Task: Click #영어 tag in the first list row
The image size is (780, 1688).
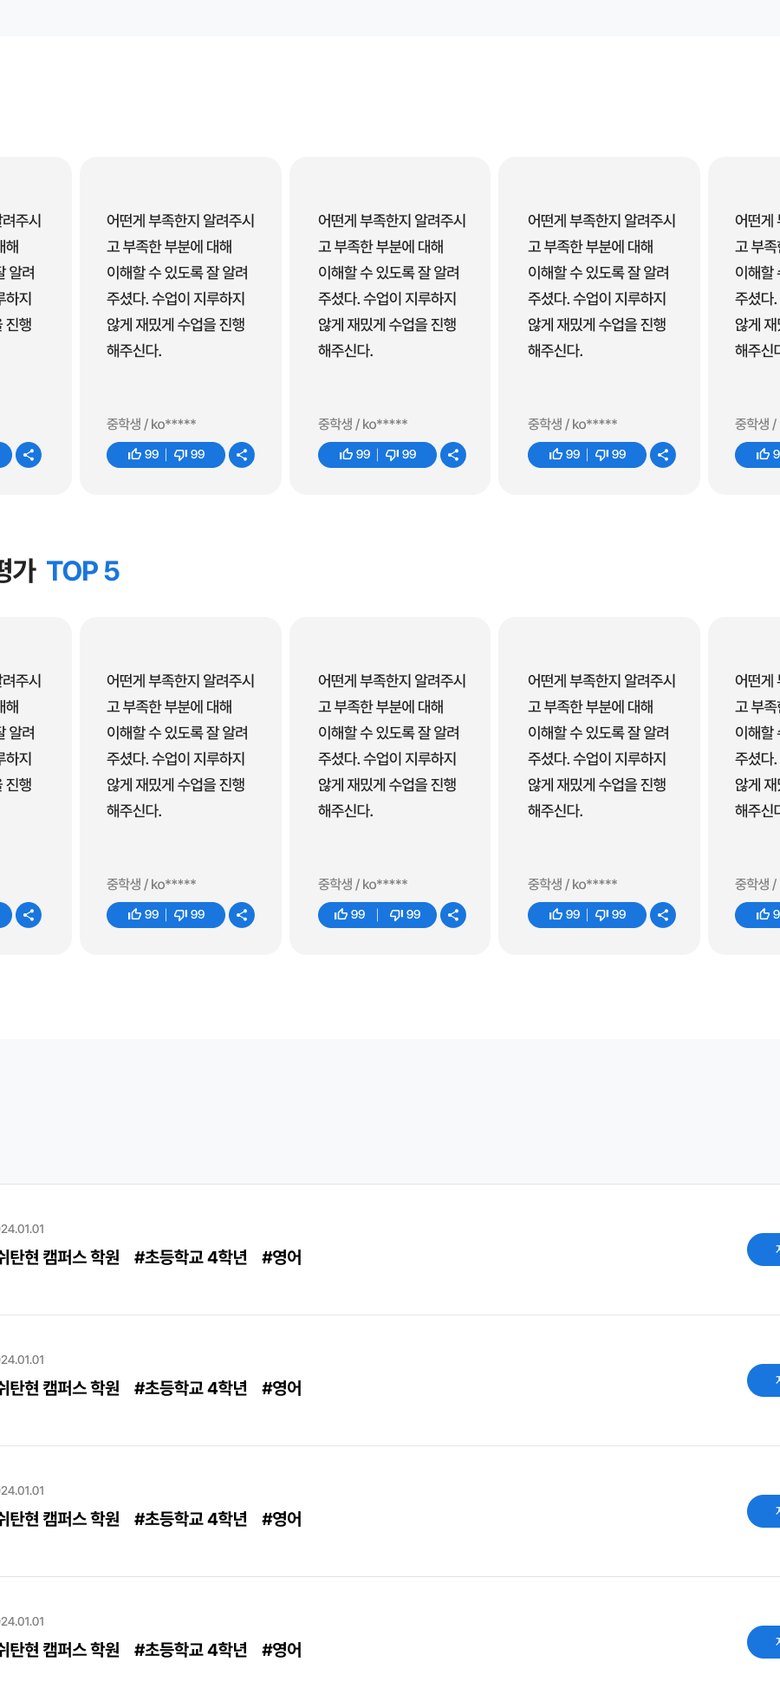Action: coord(282,1257)
